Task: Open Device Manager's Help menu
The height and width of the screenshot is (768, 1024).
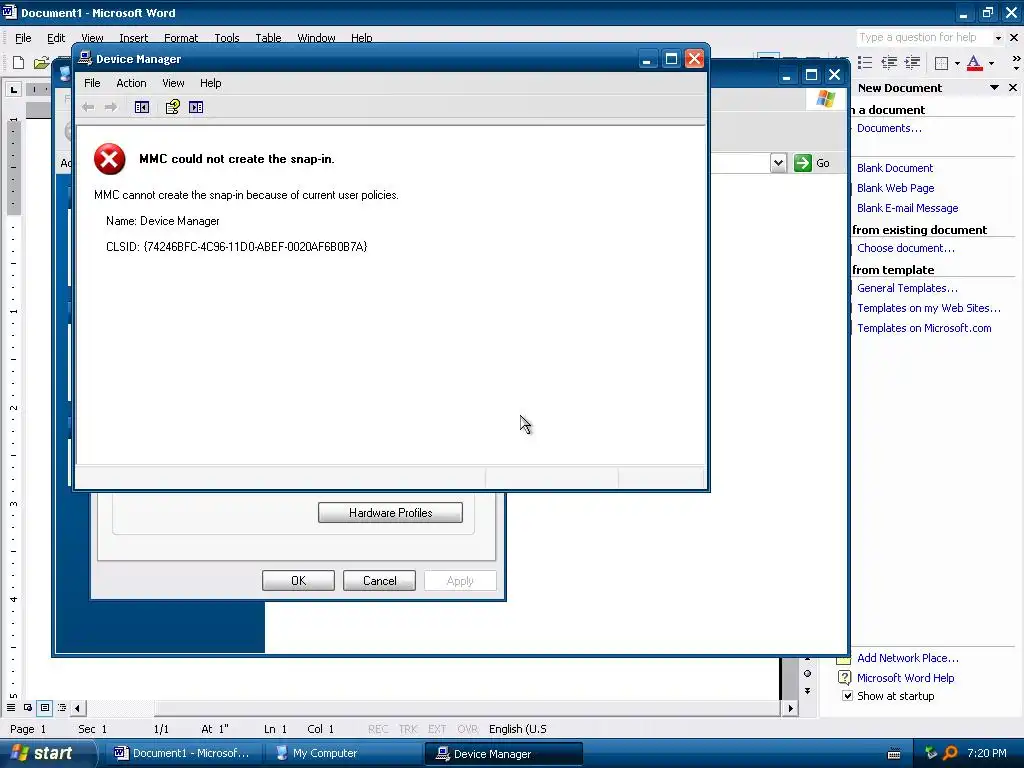Action: 210,83
